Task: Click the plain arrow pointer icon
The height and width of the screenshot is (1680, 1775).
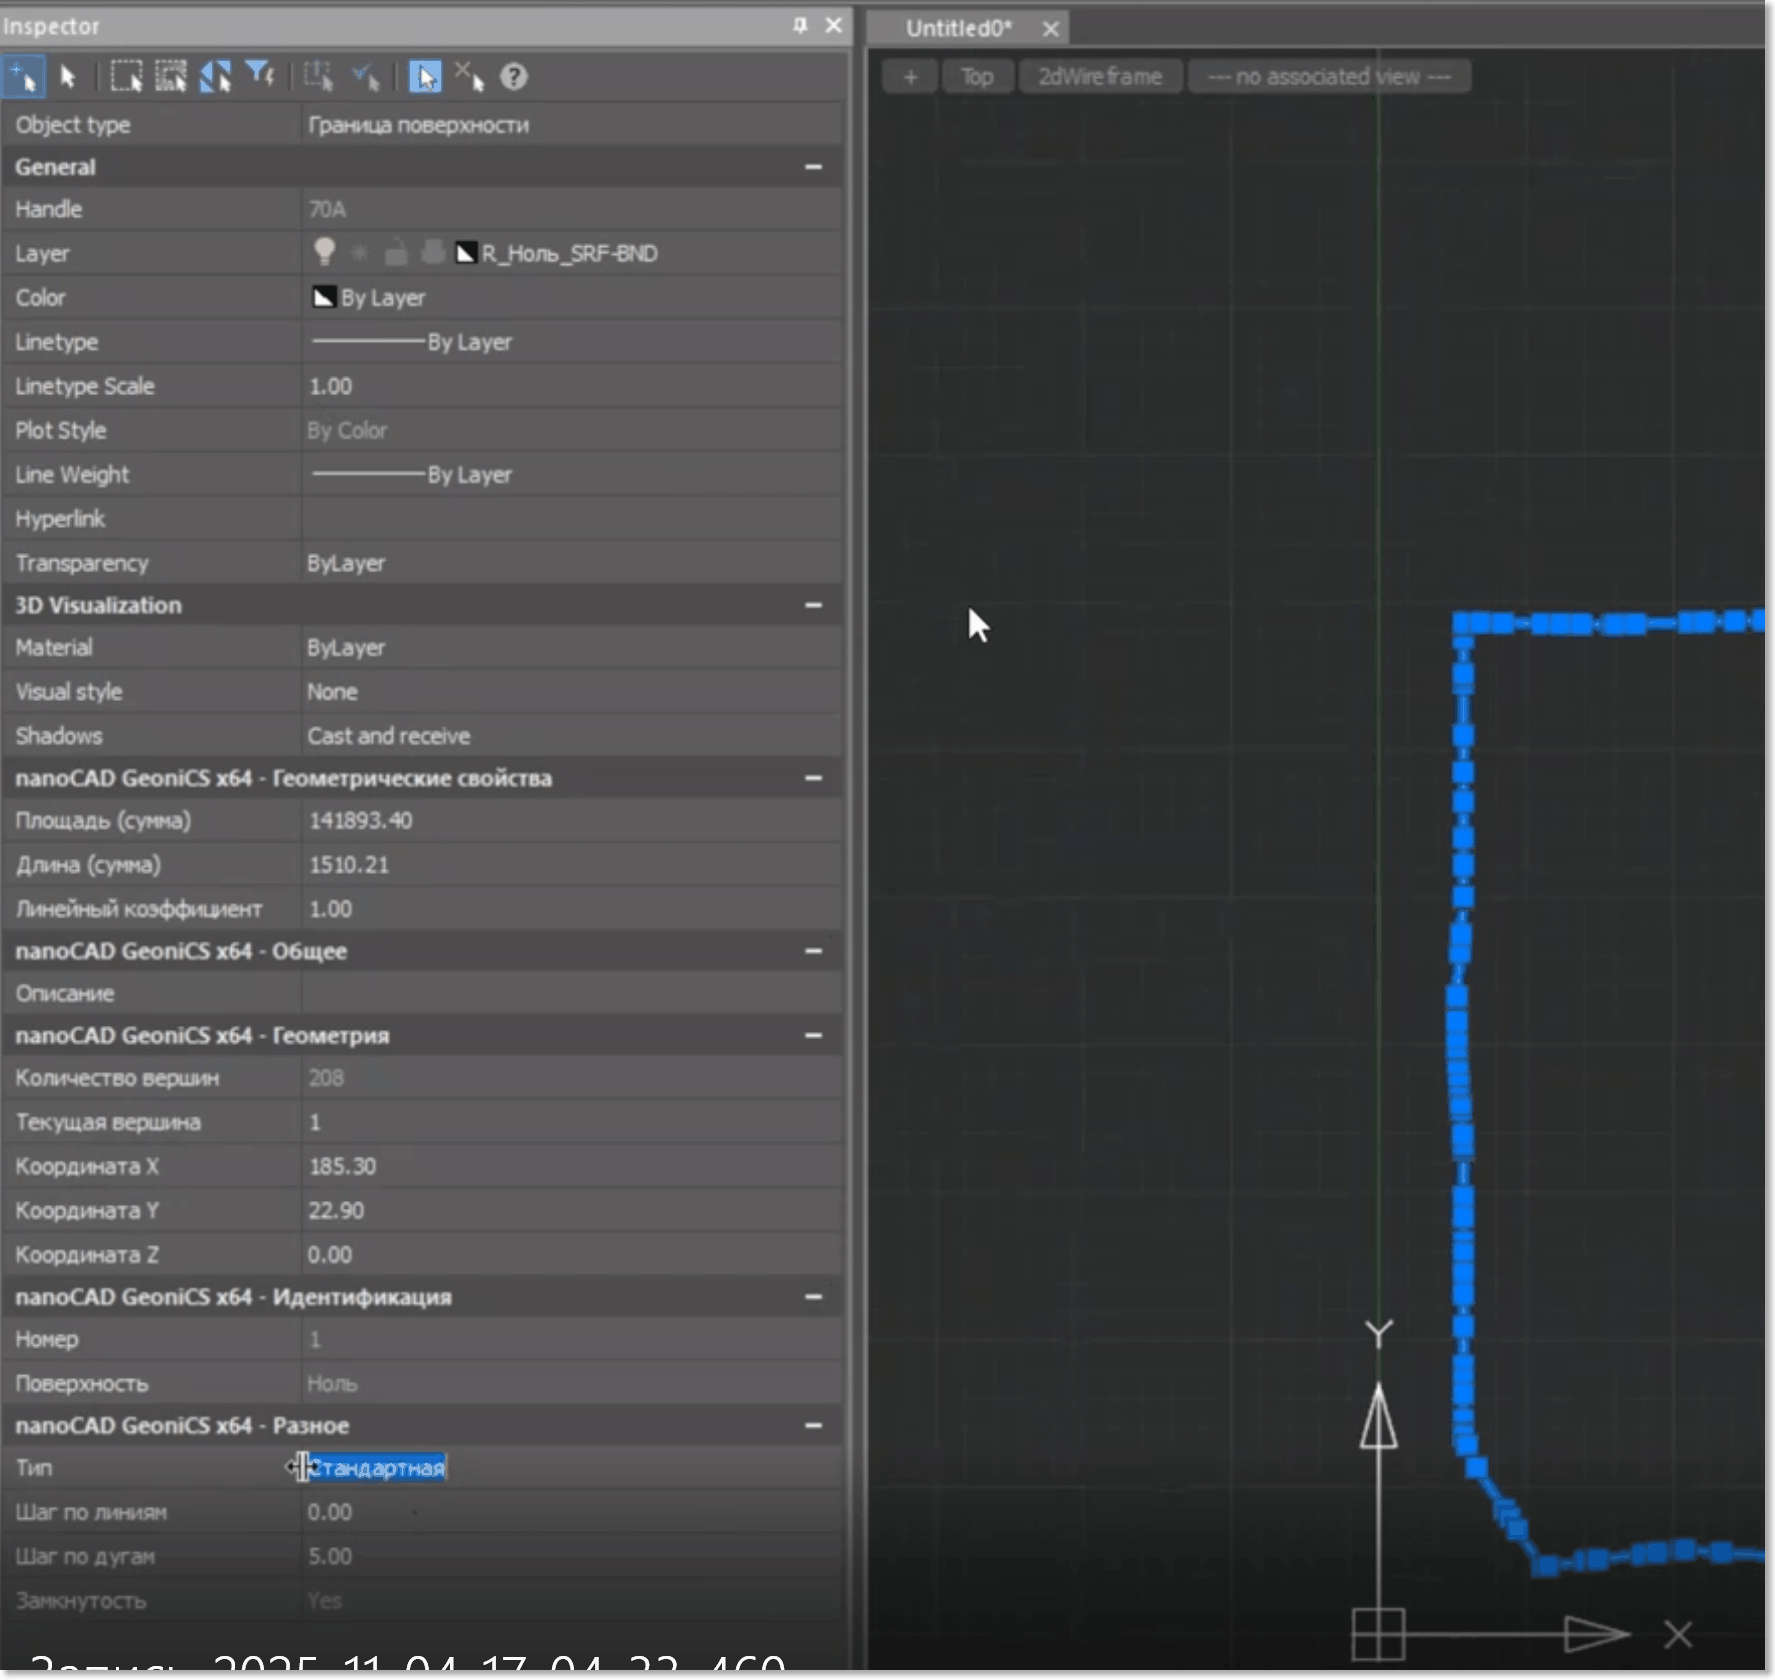Action: tap(68, 77)
